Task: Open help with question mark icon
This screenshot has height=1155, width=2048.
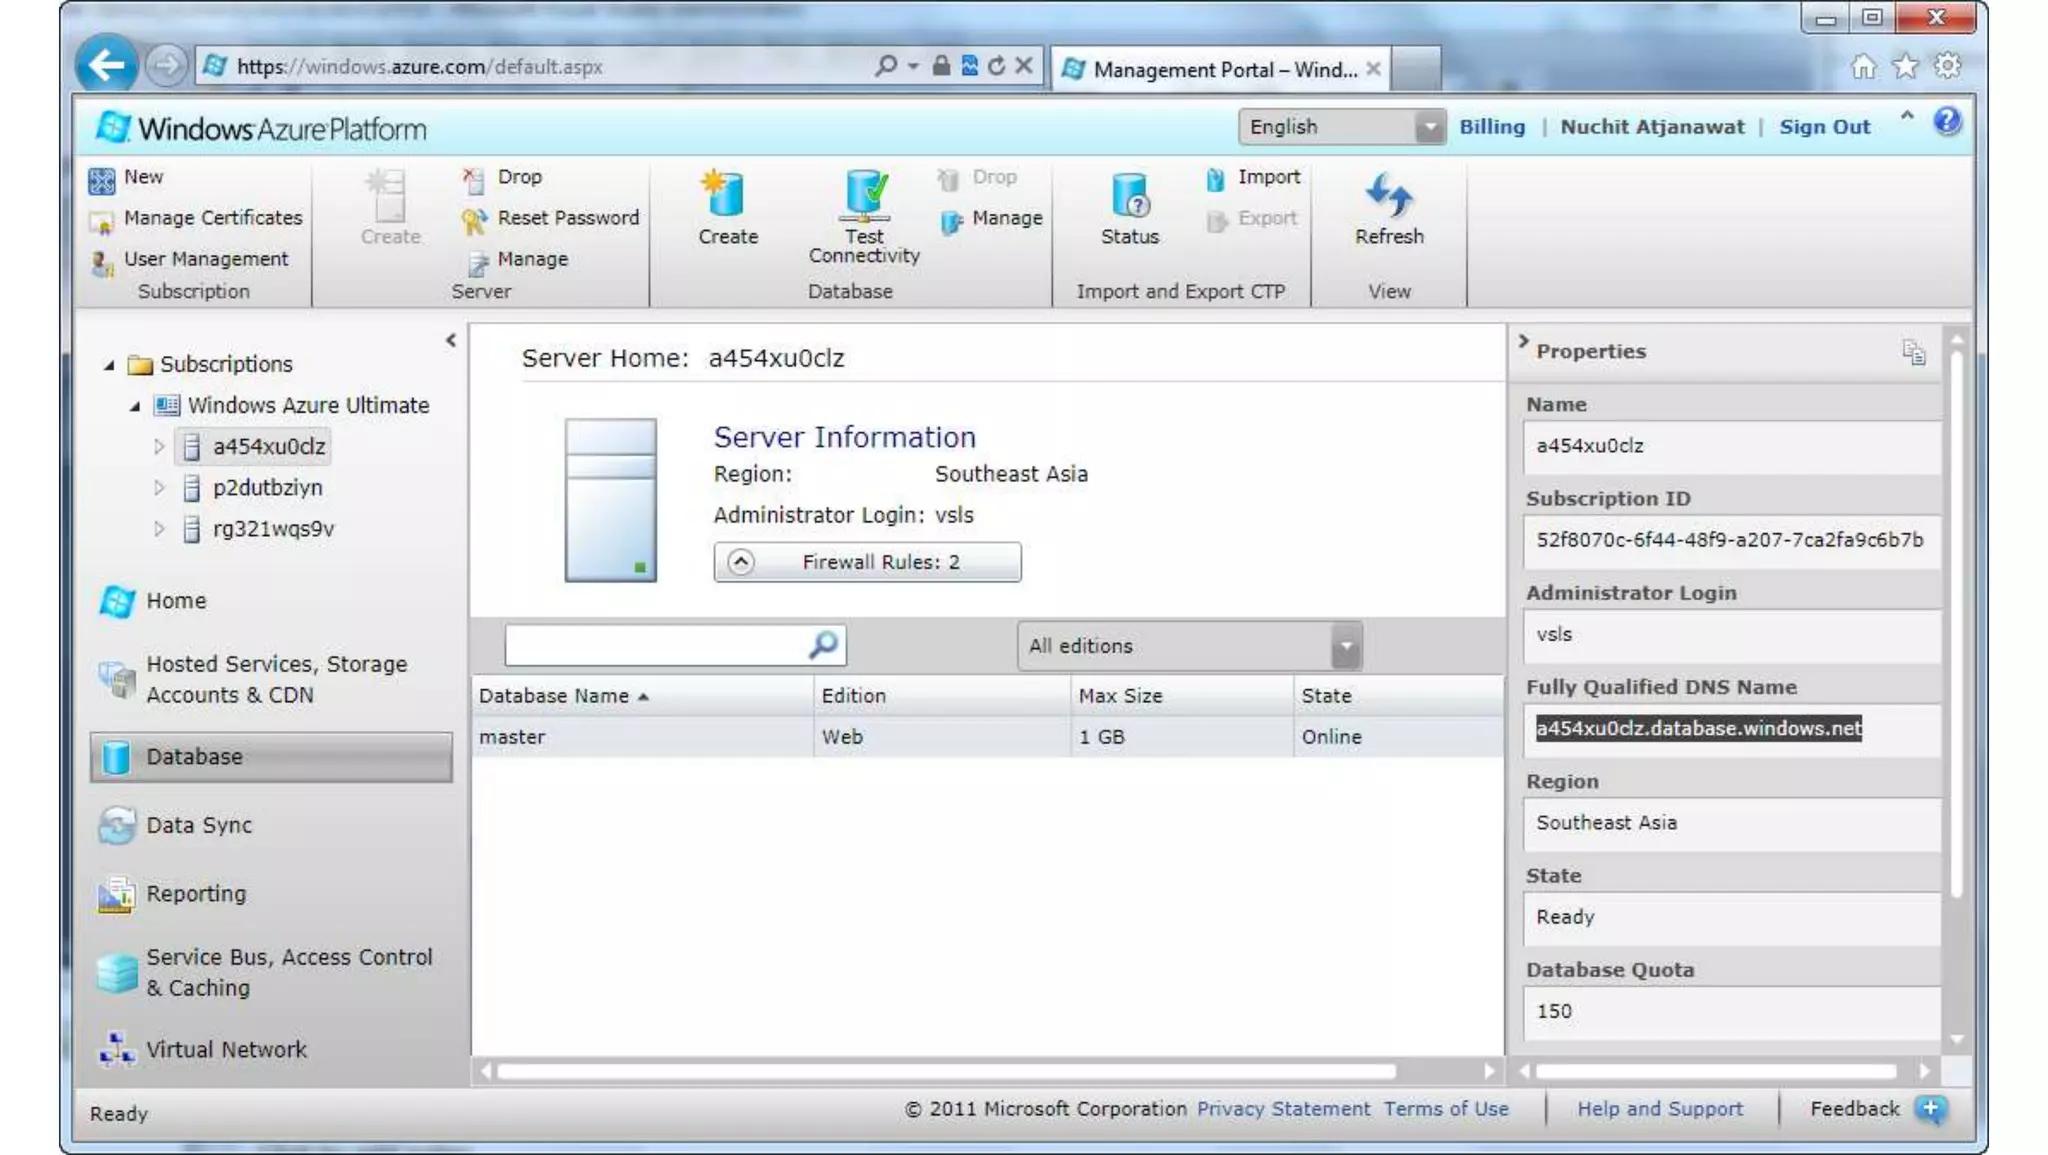Action: tap(1946, 123)
